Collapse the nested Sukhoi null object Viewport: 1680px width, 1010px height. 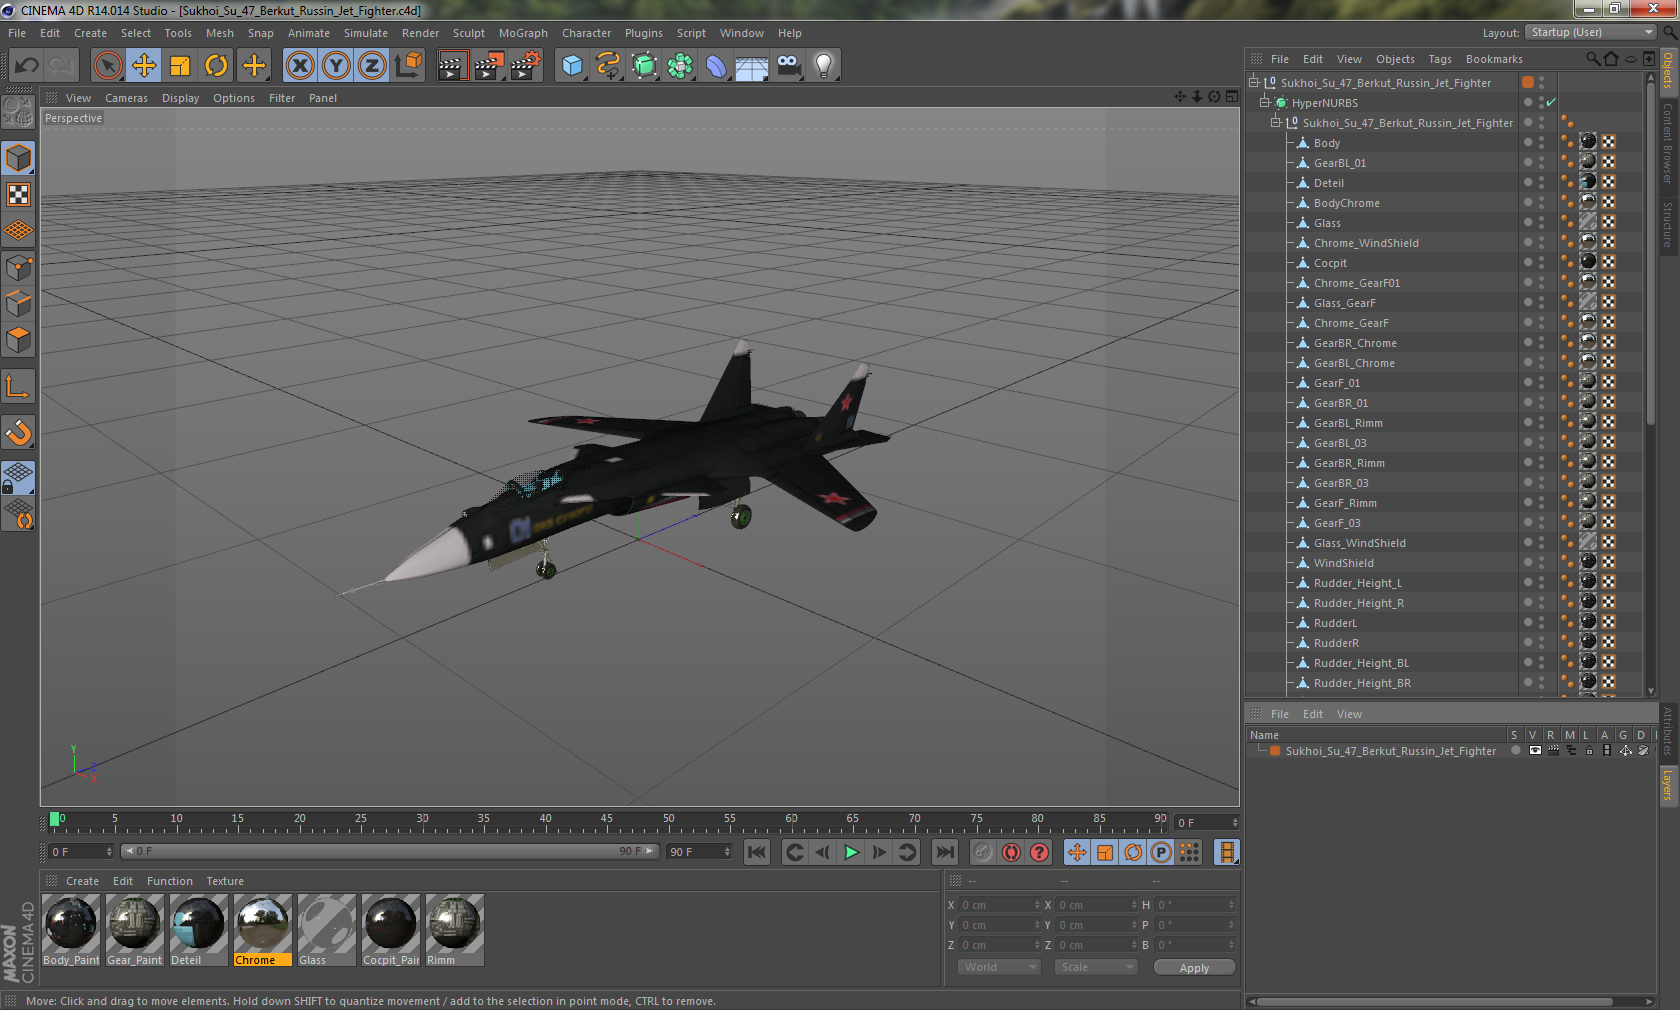point(1275,123)
